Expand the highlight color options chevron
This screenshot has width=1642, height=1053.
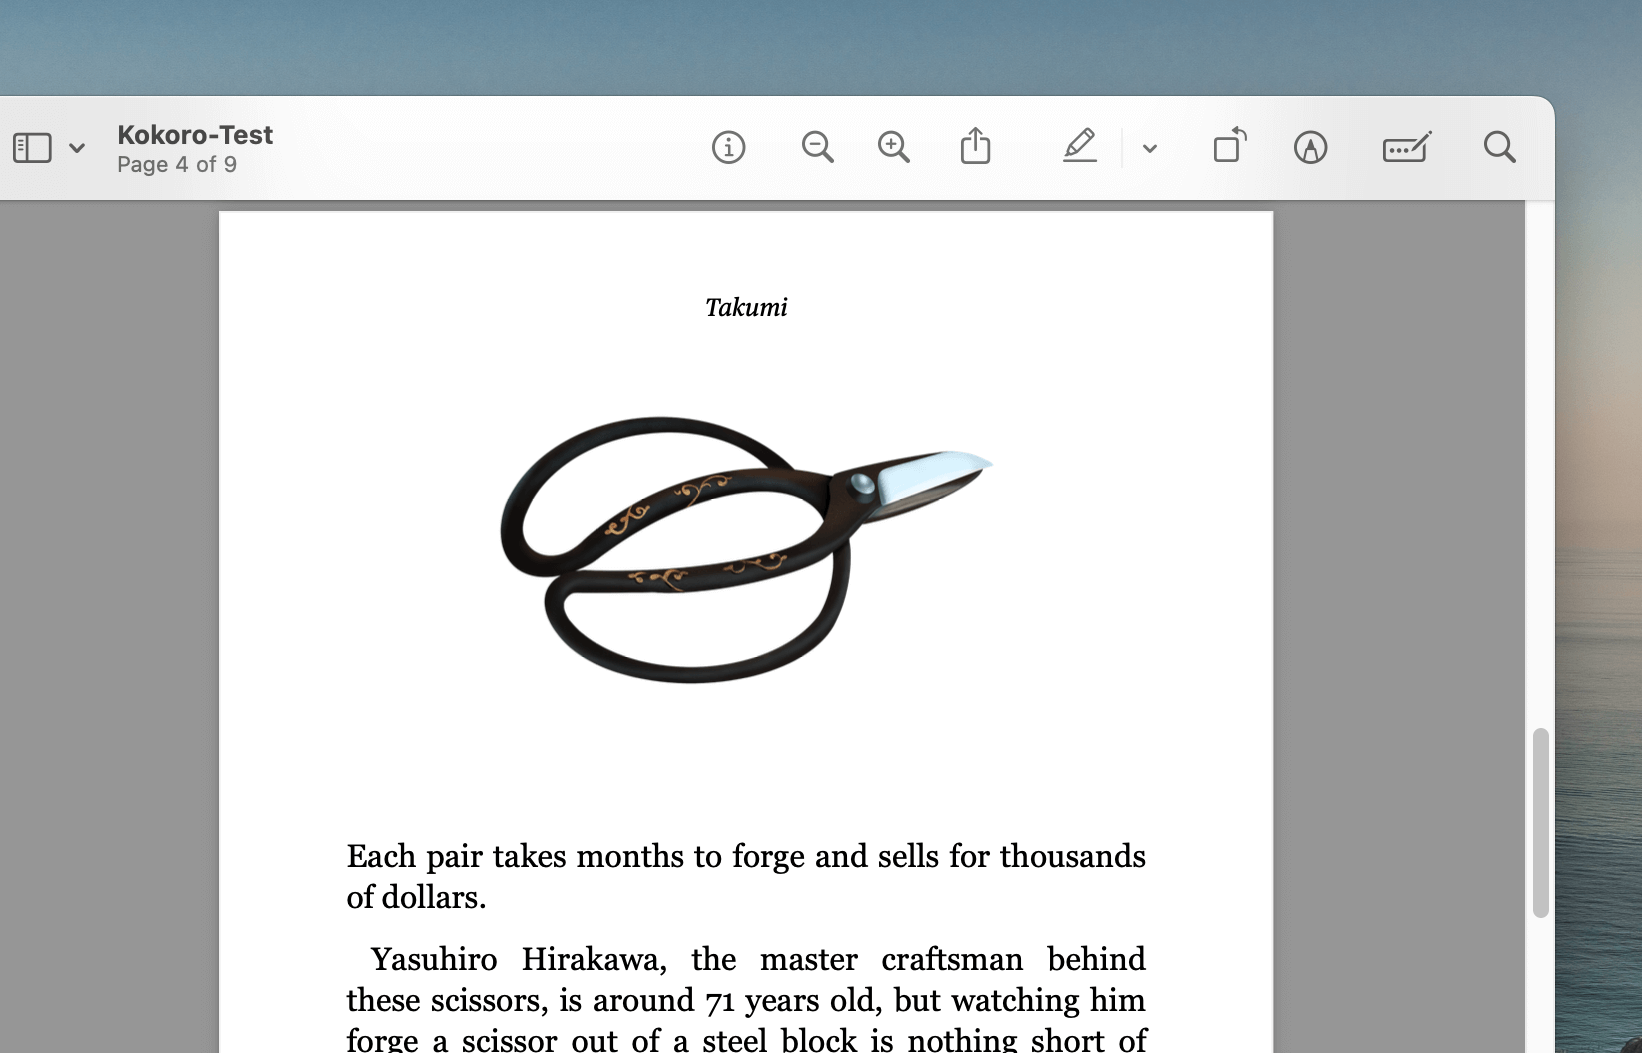tap(1150, 149)
